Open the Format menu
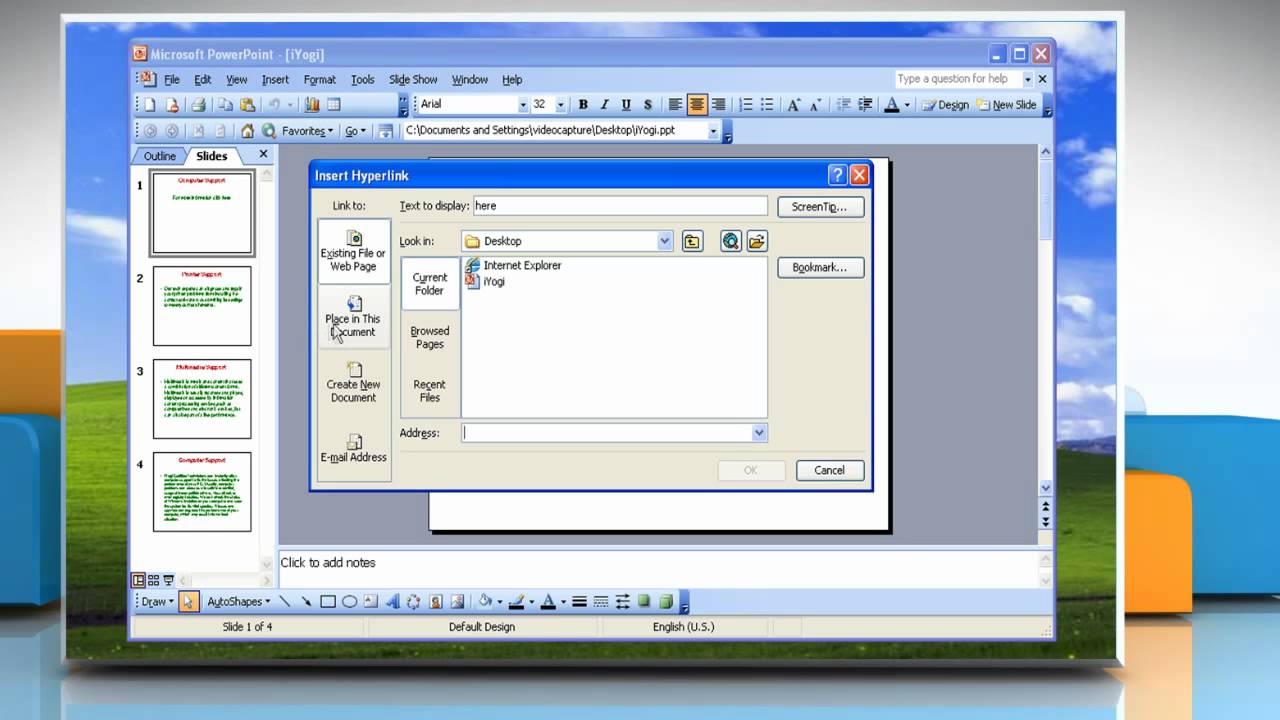 [319, 80]
